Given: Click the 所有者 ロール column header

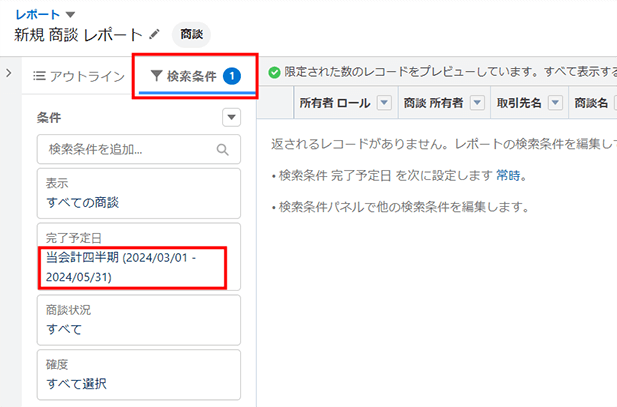Looking at the screenshot, I should [x=335, y=103].
